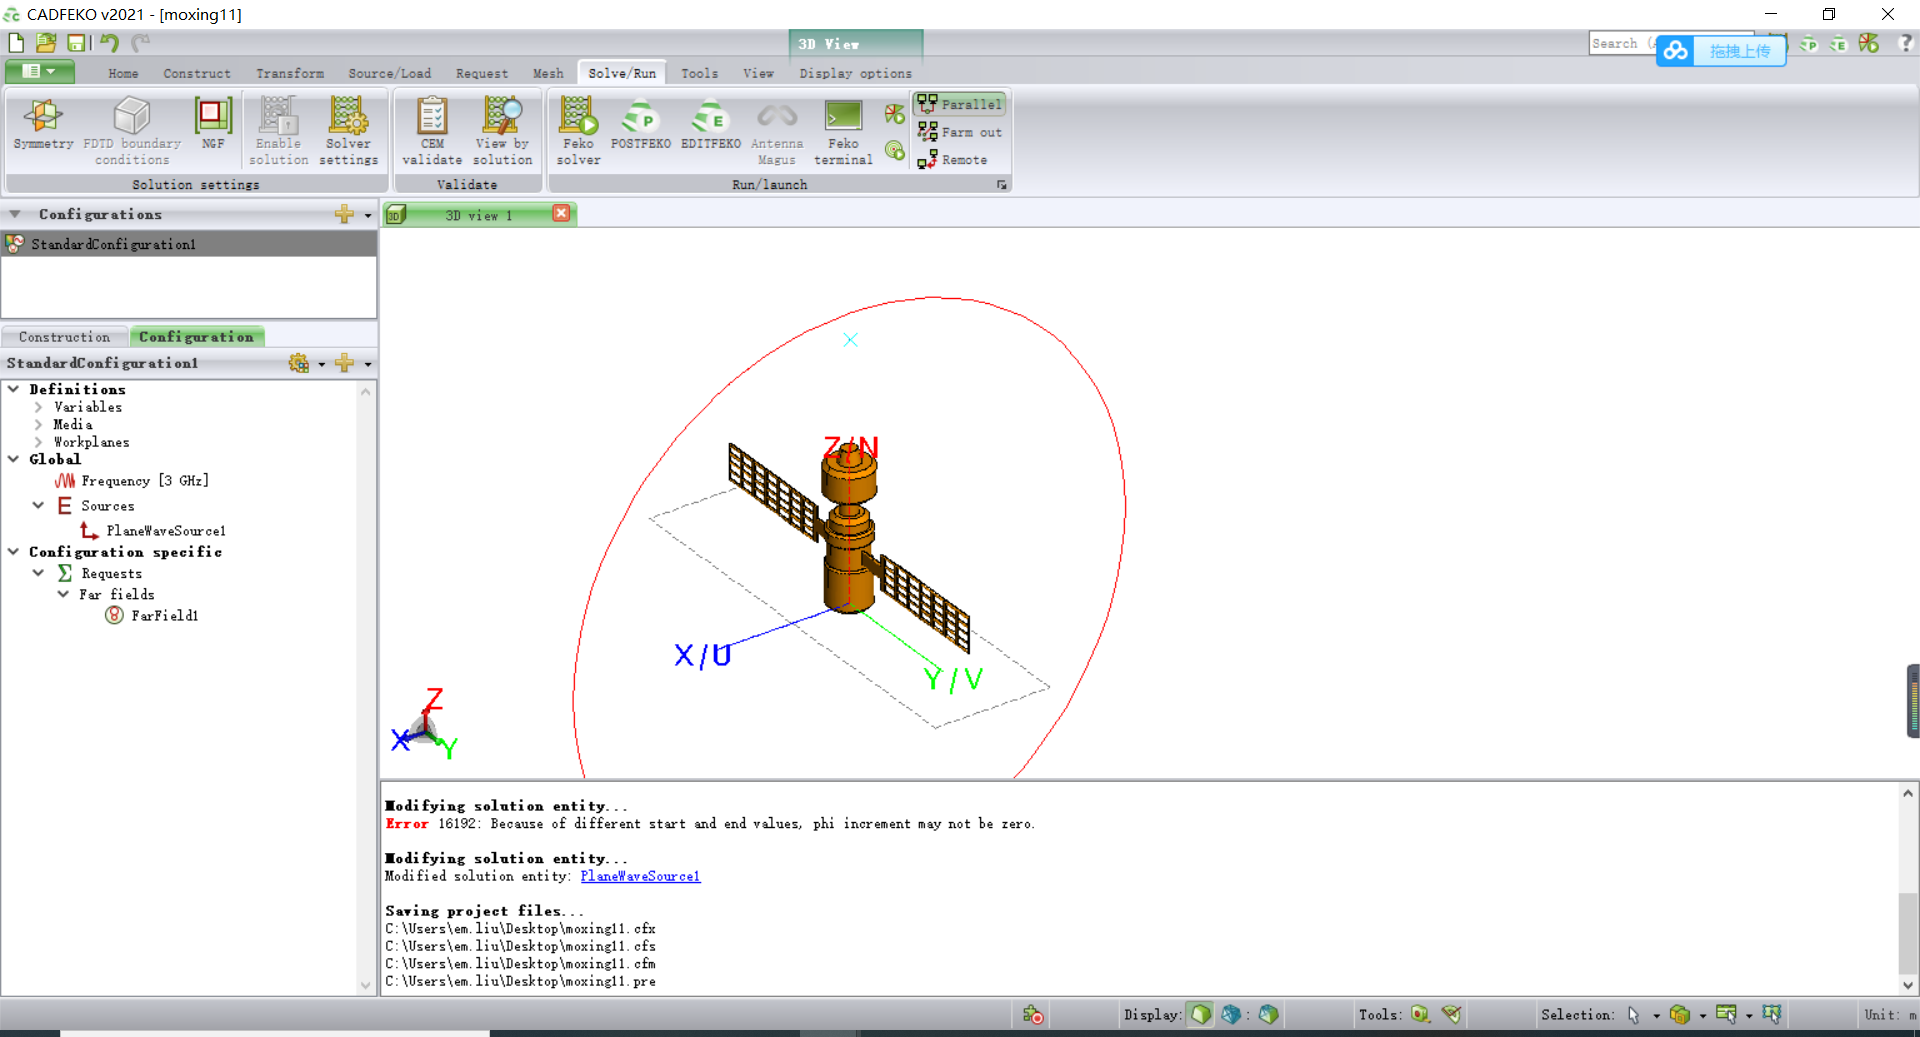This screenshot has height=1037, width=1920.
Task: Open the Source/Load ribbon tab
Action: 389,73
